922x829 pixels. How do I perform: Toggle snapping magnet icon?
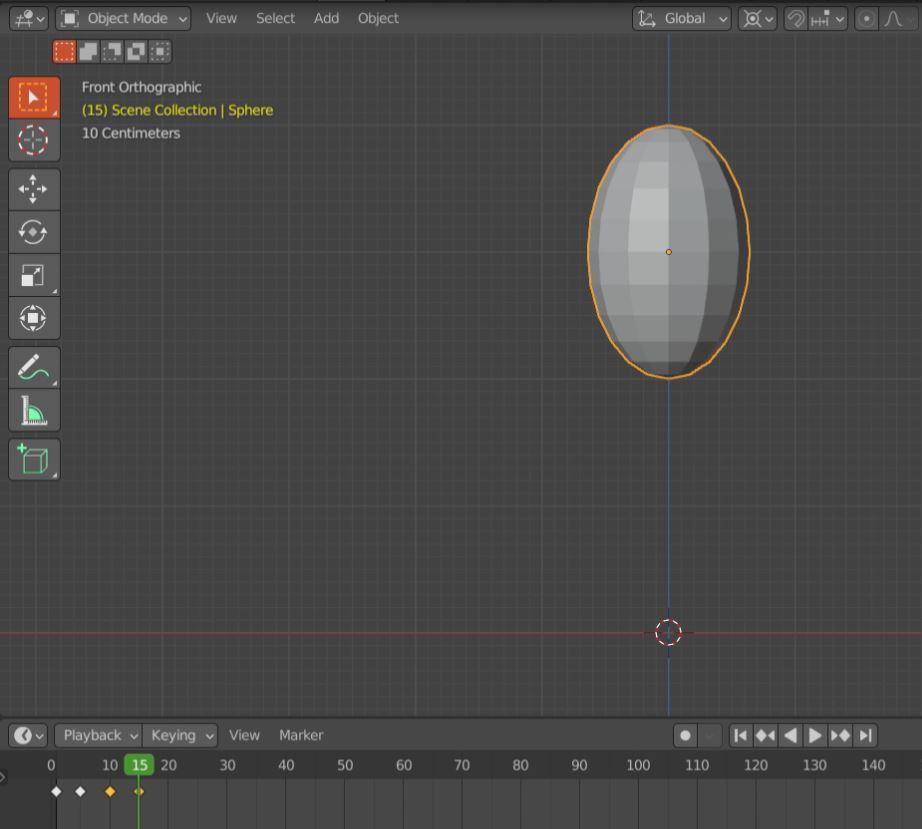pos(796,19)
